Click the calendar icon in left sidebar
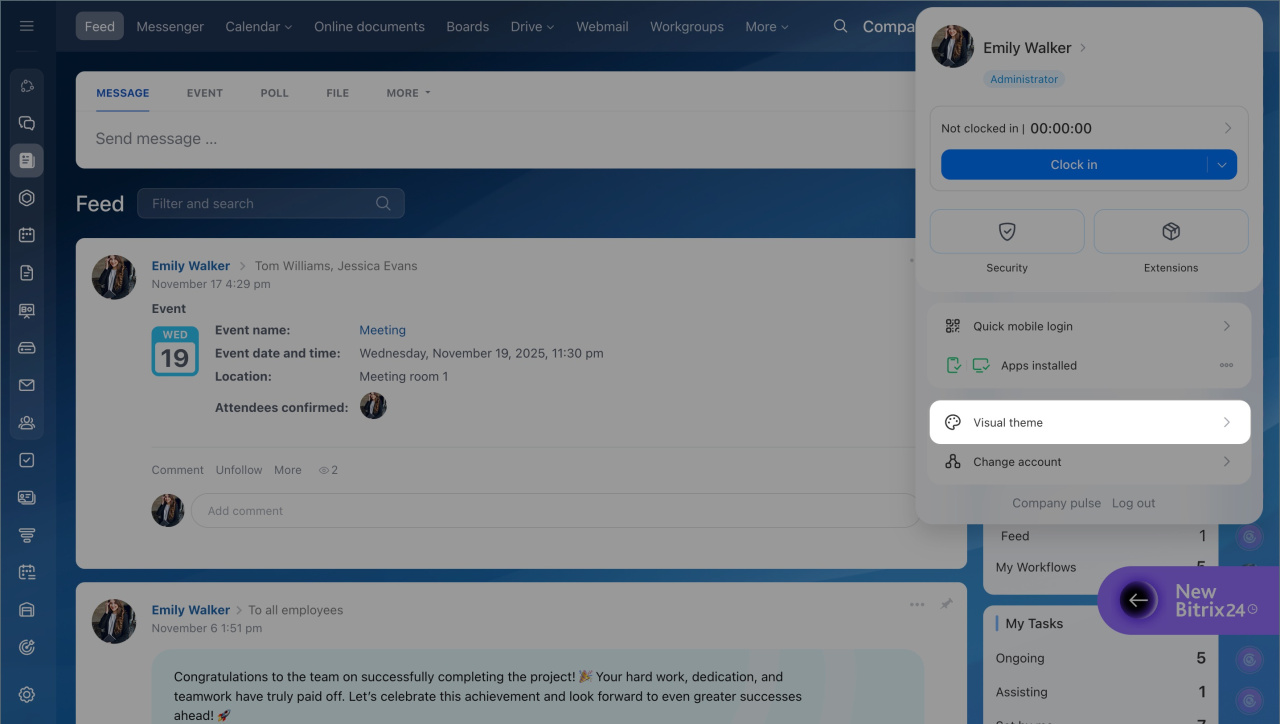 tap(27, 235)
